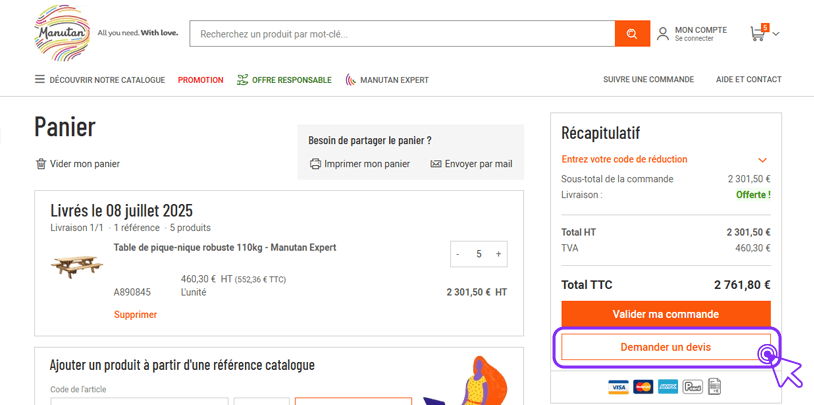Click Entrez votre code de réduction
The width and height of the screenshot is (814, 405).
pyautogui.click(x=625, y=159)
